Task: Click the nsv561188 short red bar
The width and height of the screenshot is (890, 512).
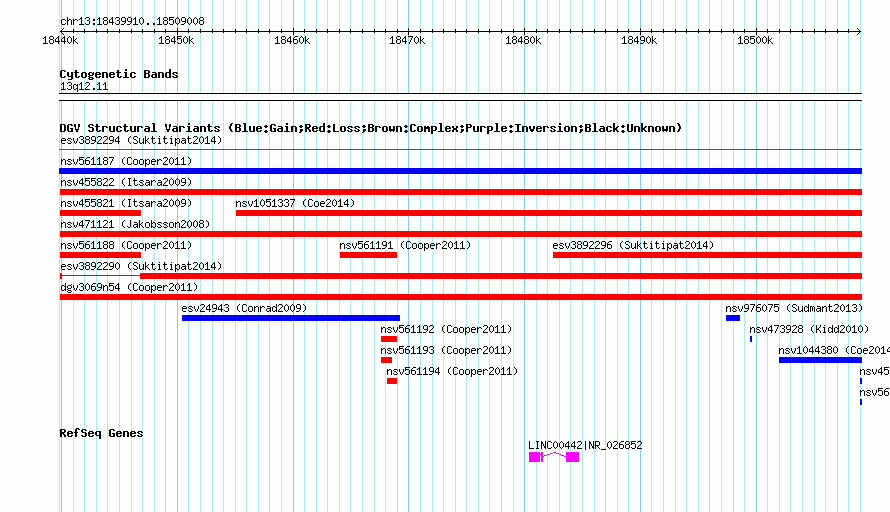Action: 100,255
